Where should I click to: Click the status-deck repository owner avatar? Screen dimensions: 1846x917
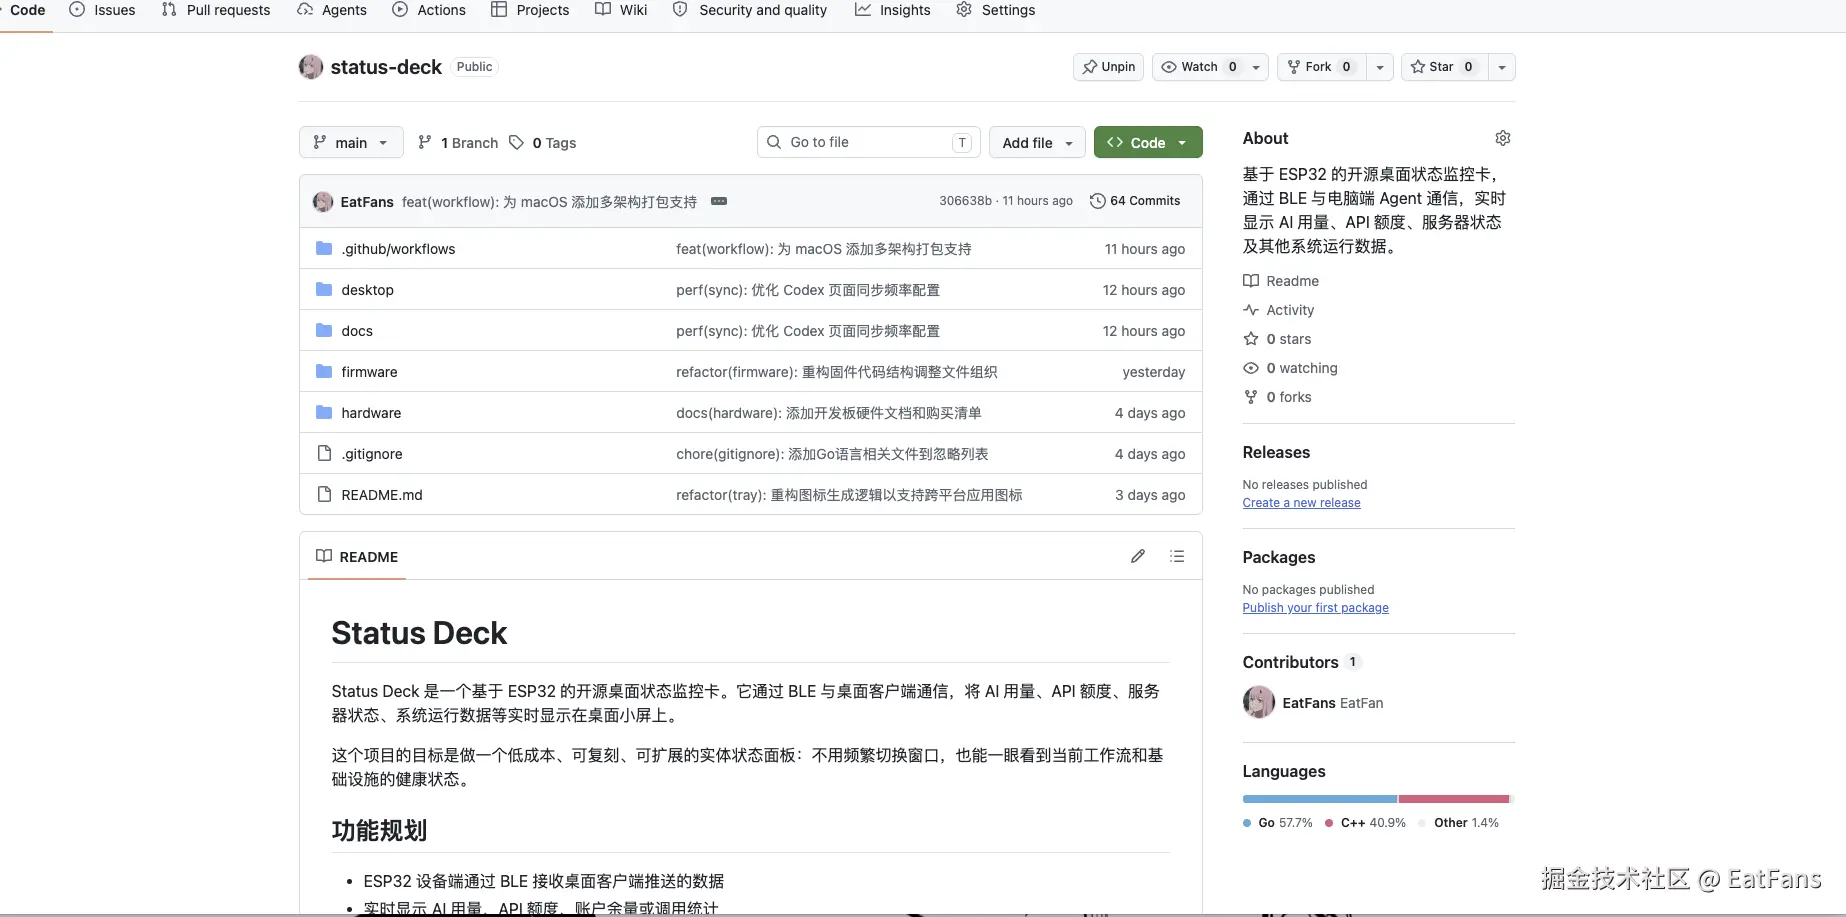311,67
